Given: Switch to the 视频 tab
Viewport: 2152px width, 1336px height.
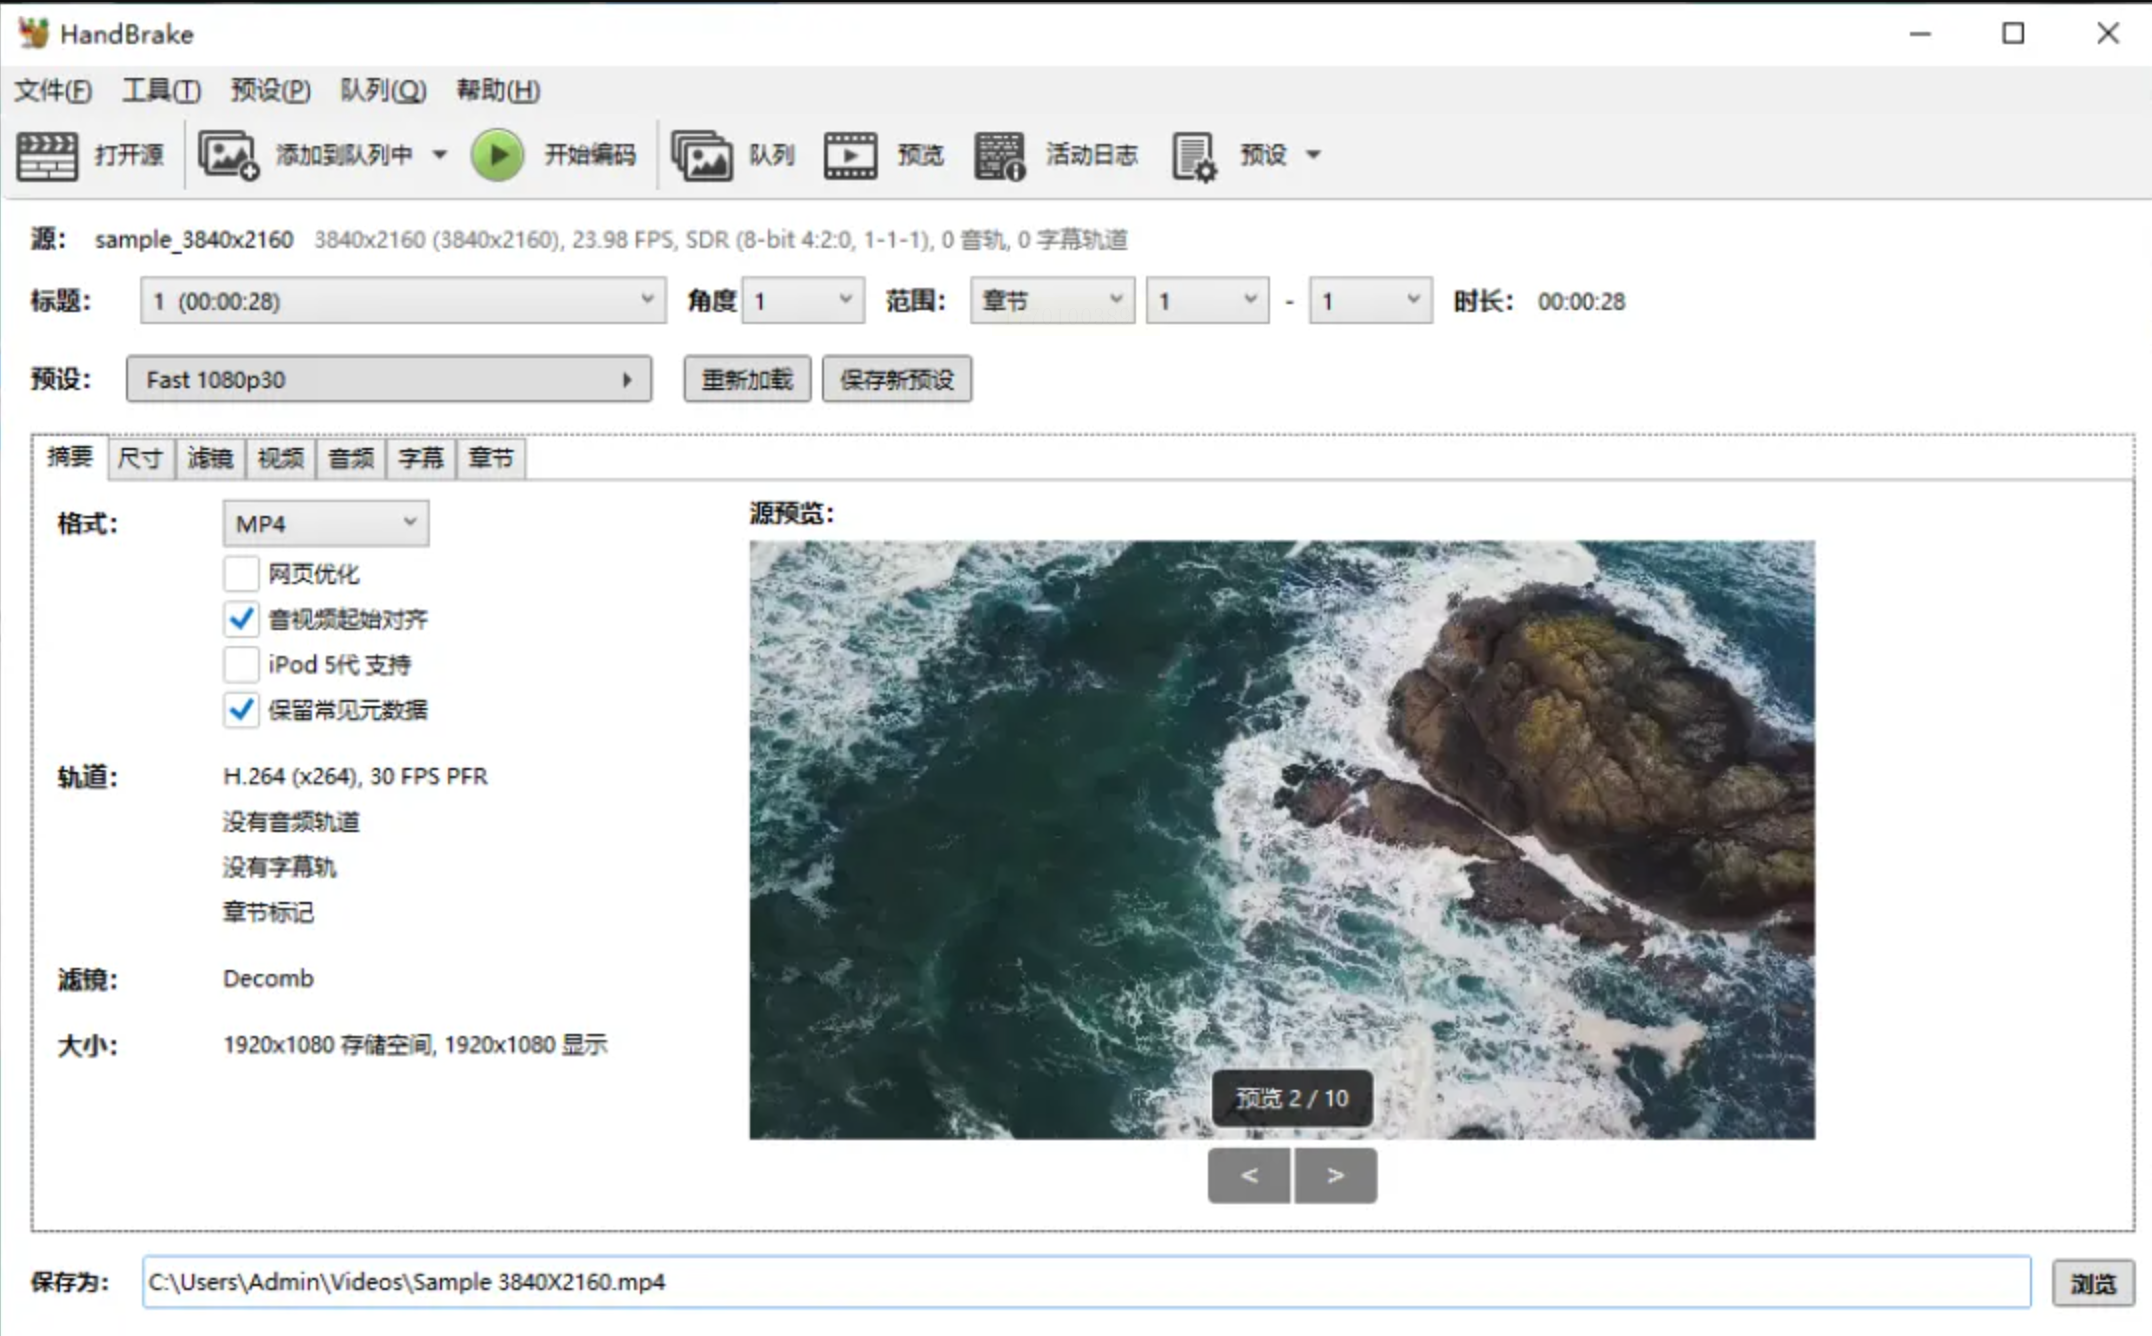Looking at the screenshot, I should pos(280,458).
